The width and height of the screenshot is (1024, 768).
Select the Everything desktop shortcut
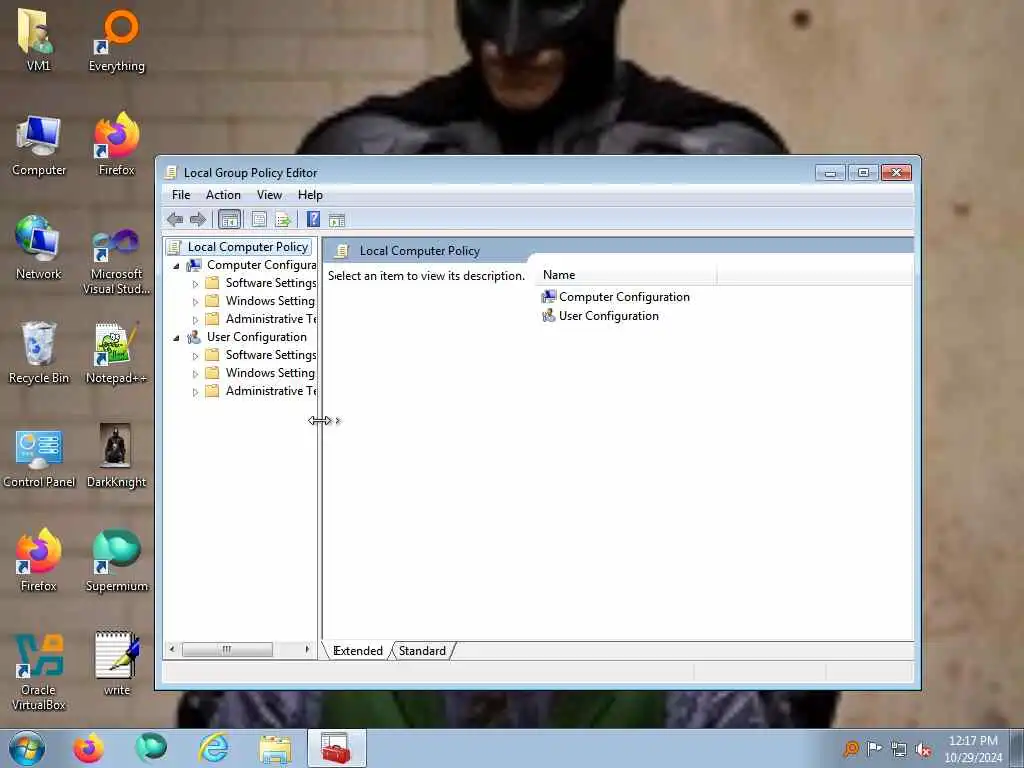tap(117, 39)
